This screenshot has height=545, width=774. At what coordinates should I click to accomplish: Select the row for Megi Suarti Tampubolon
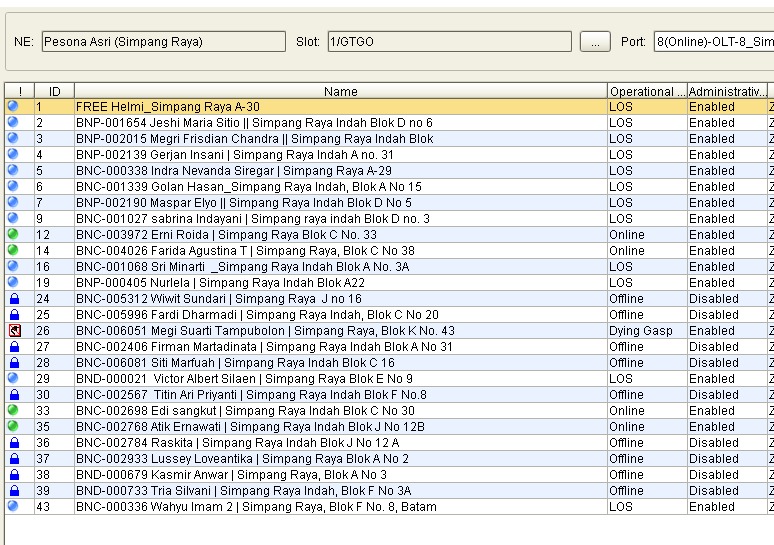click(265, 330)
